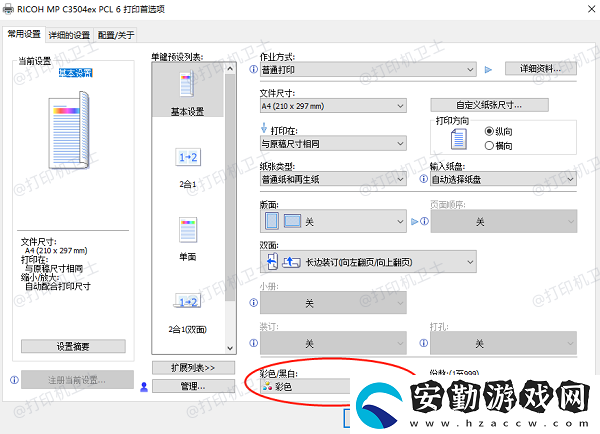Click info icon beside 注册当前设置 button
Screen dimensions: 600x434
(x=14, y=380)
